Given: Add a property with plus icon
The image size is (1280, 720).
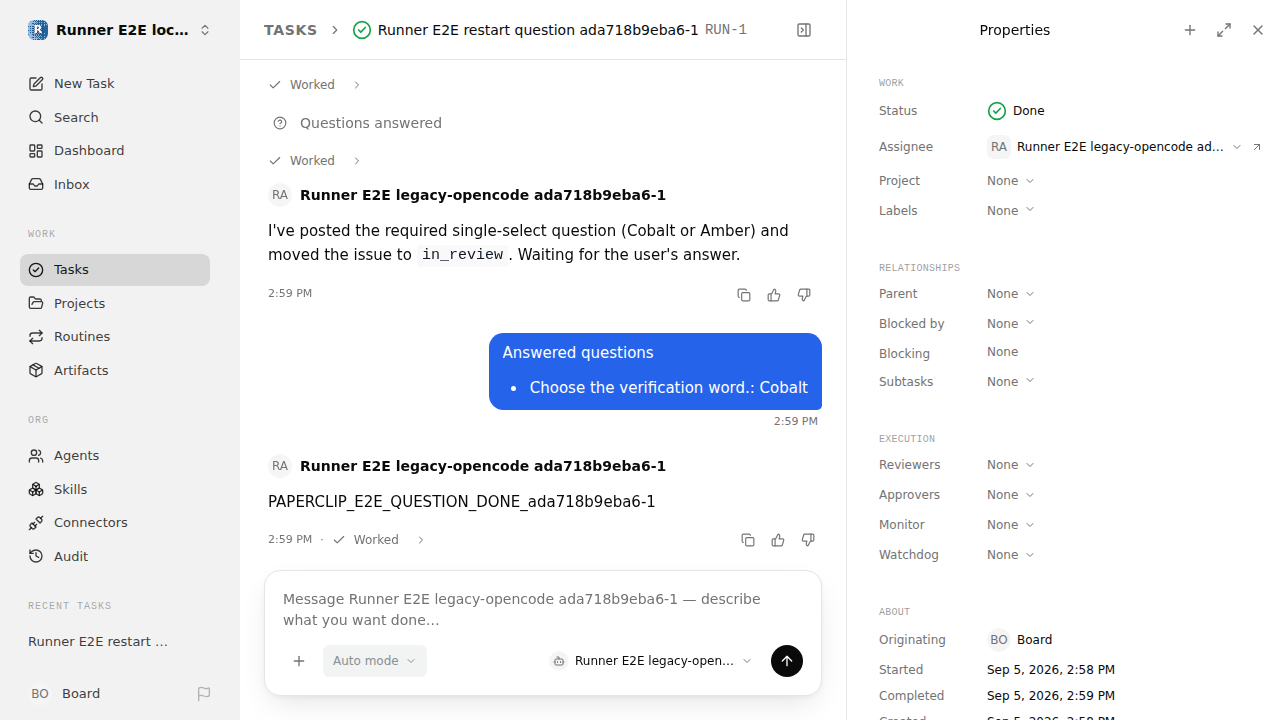Looking at the screenshot, I should point(1190,30).
